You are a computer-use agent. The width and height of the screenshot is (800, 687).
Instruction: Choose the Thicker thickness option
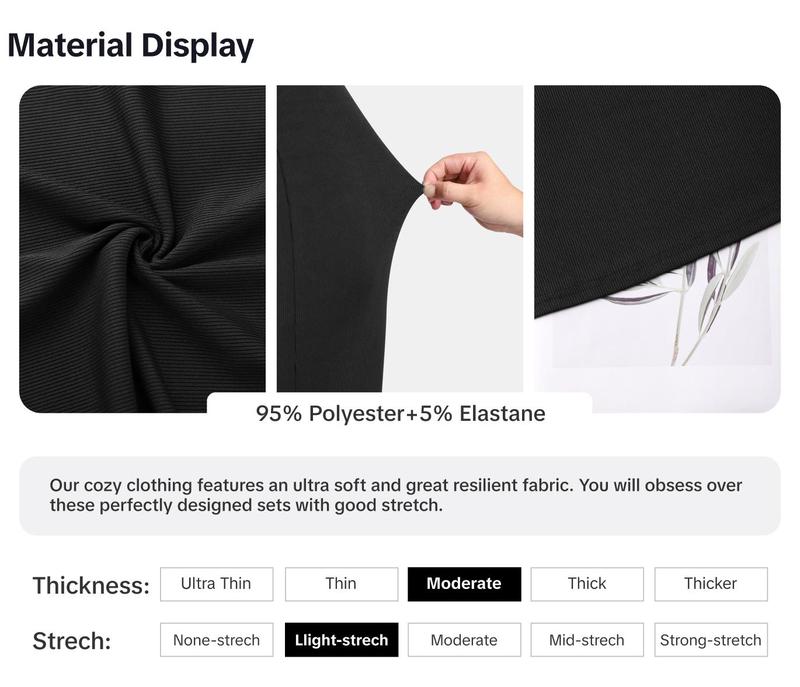click(711, 584)
